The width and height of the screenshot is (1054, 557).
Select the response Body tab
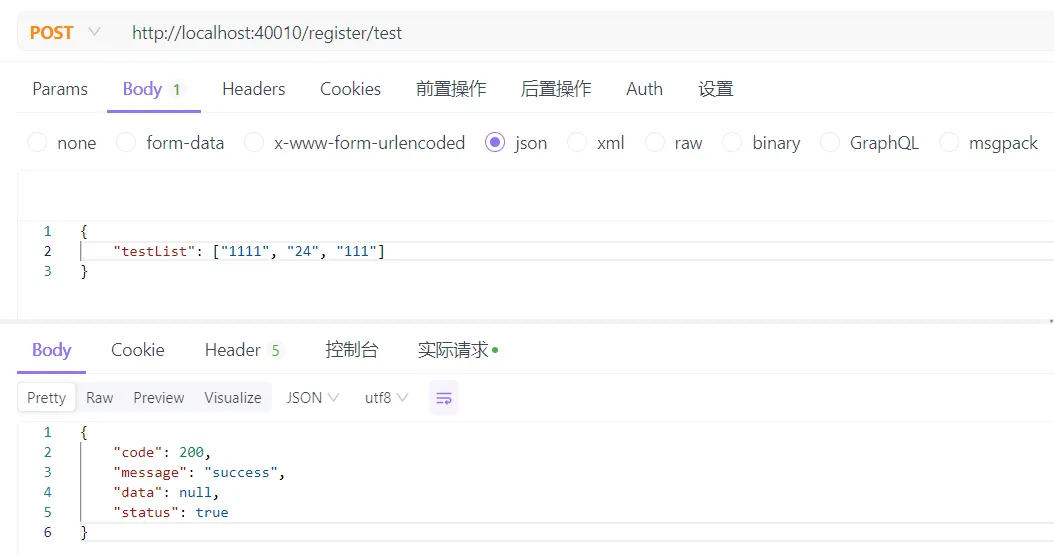point(51,350)
